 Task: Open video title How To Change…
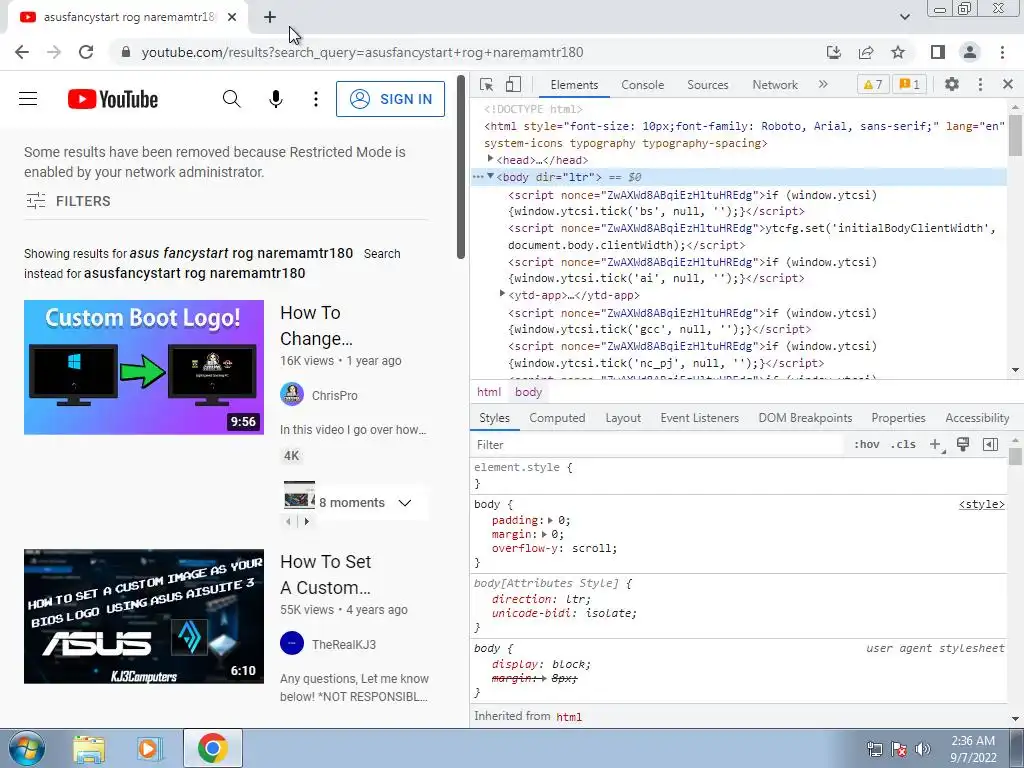[x=317, y=326]
